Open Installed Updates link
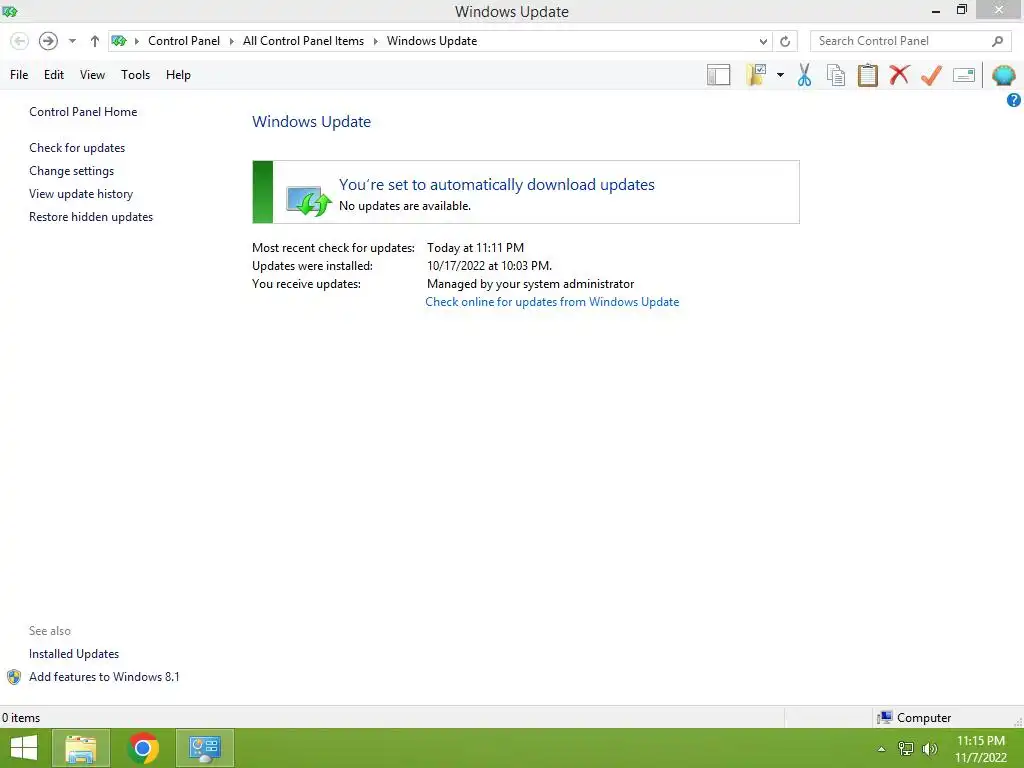The height and width of the screenshot is (768, 1024). pyautogui.click(x=74, y=654)
